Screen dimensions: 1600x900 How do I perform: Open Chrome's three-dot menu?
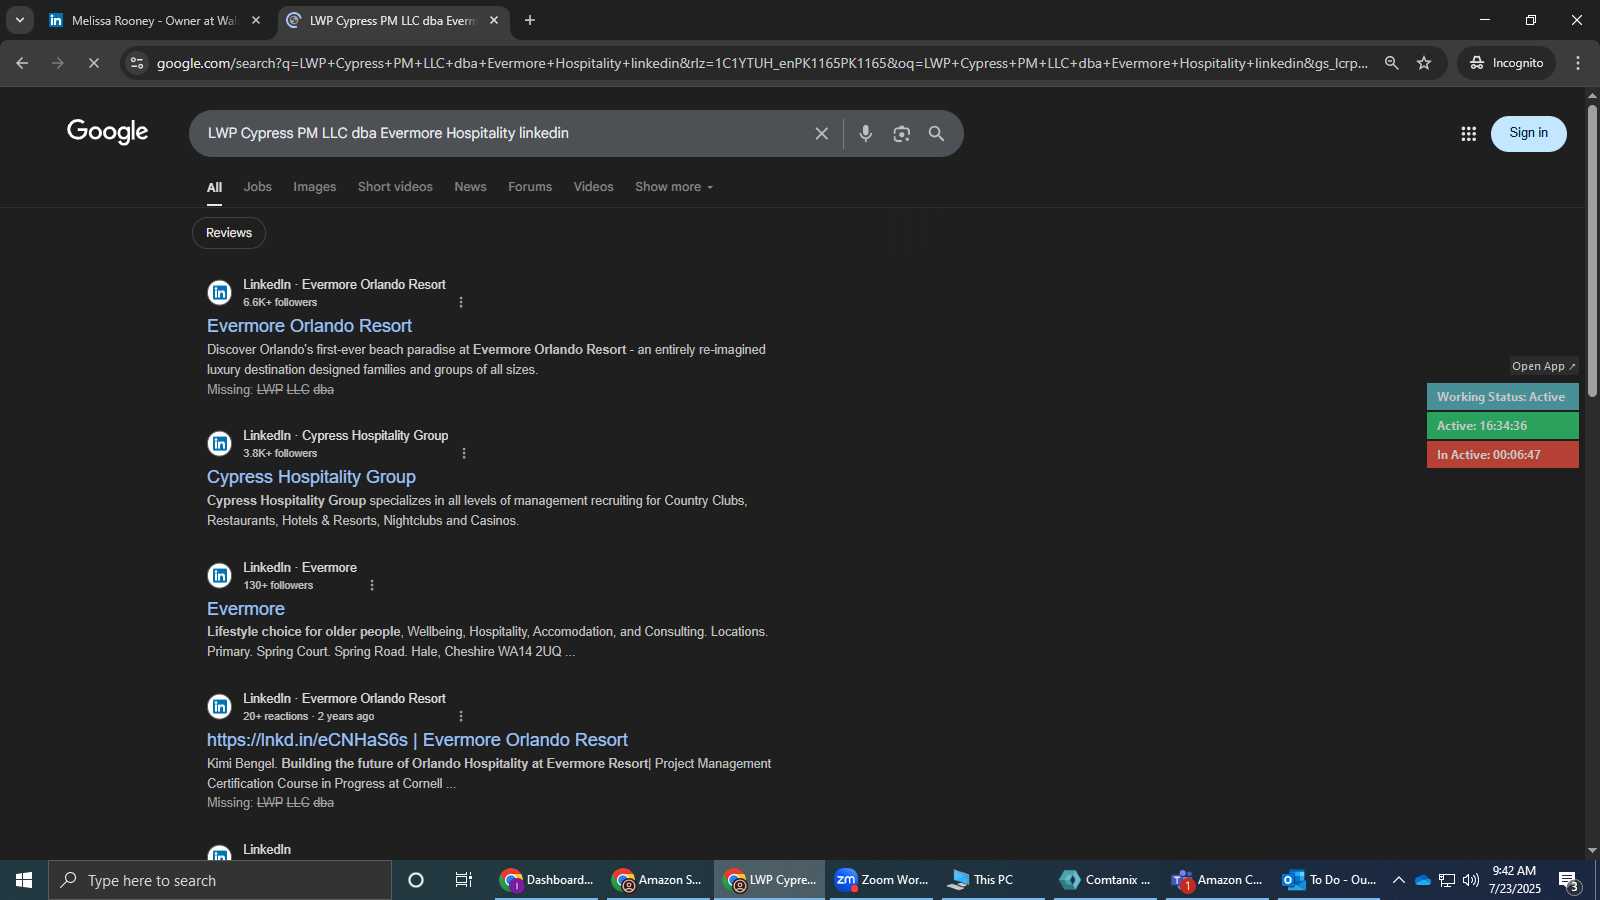tap(1578, 63)
